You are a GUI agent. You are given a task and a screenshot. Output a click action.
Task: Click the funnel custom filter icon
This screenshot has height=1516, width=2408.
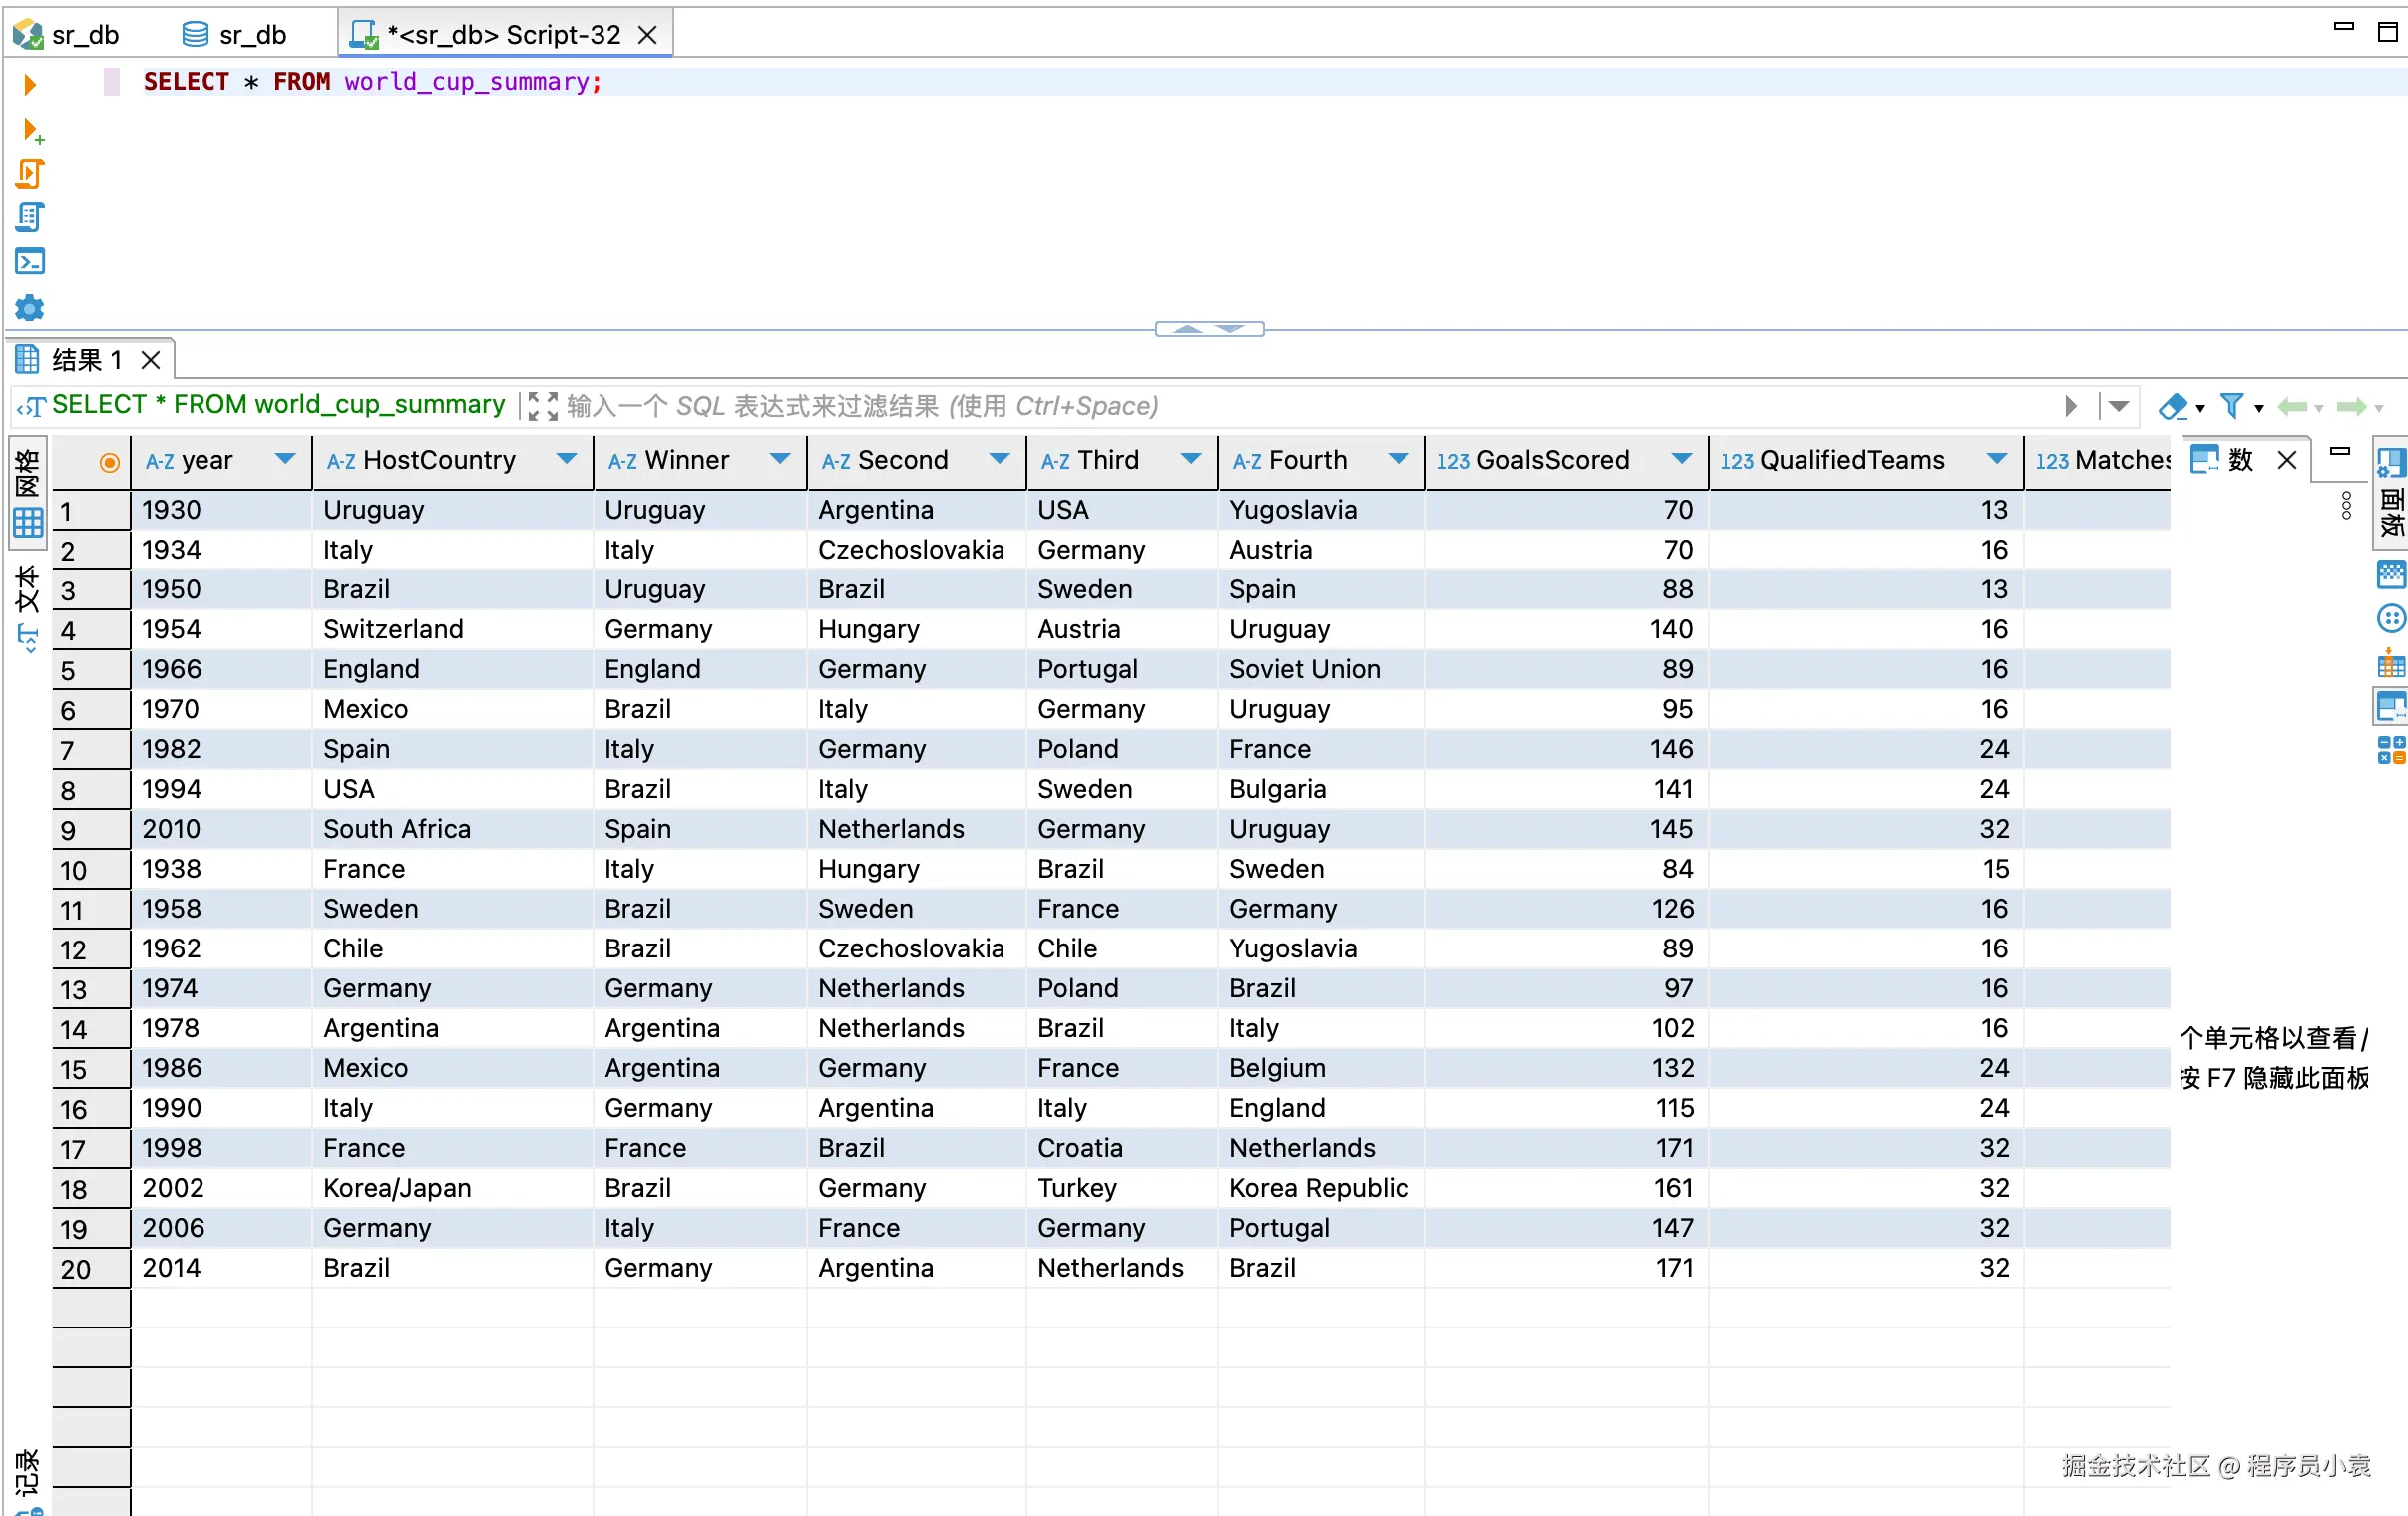pos(2231,406)
